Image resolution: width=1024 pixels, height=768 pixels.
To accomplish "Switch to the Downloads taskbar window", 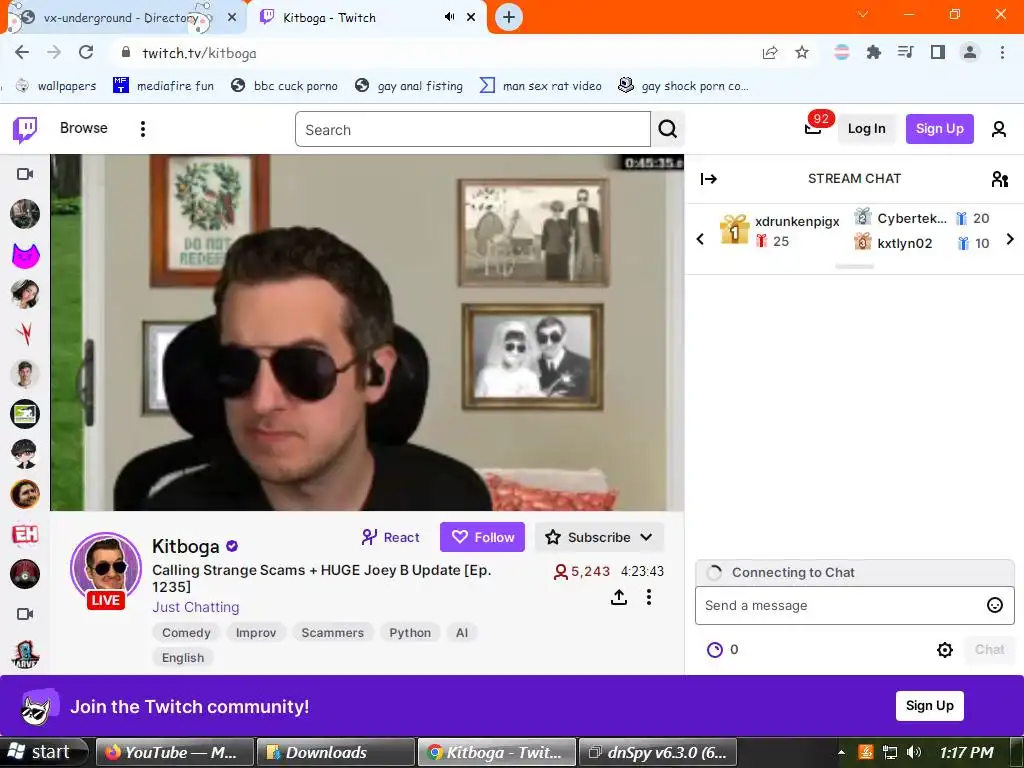I will coord(336,752).
